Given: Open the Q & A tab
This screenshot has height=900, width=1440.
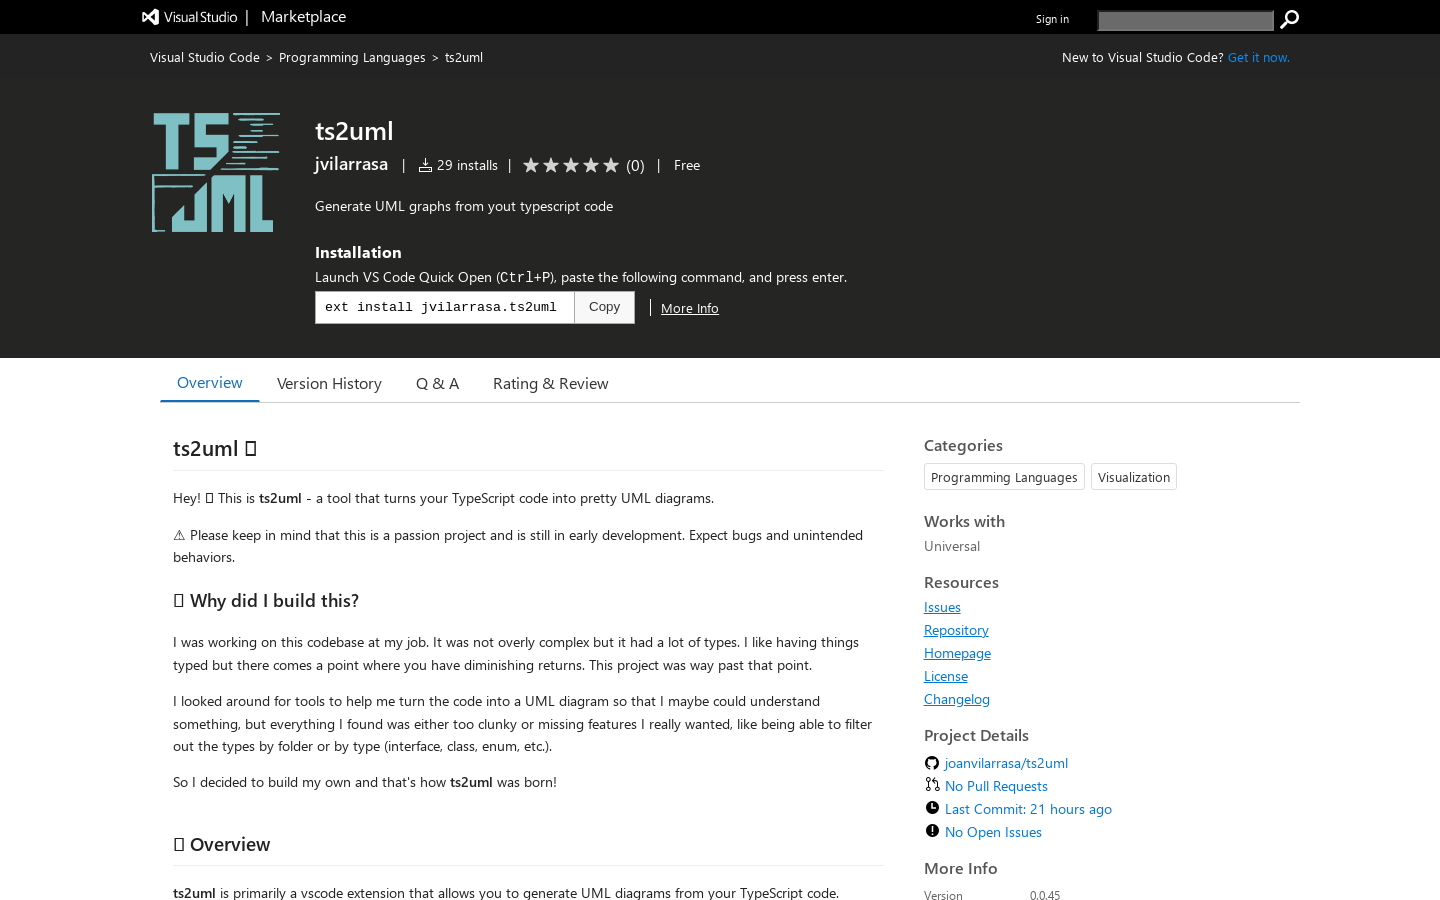Looking at the screenshot, I should click(438, 384).
